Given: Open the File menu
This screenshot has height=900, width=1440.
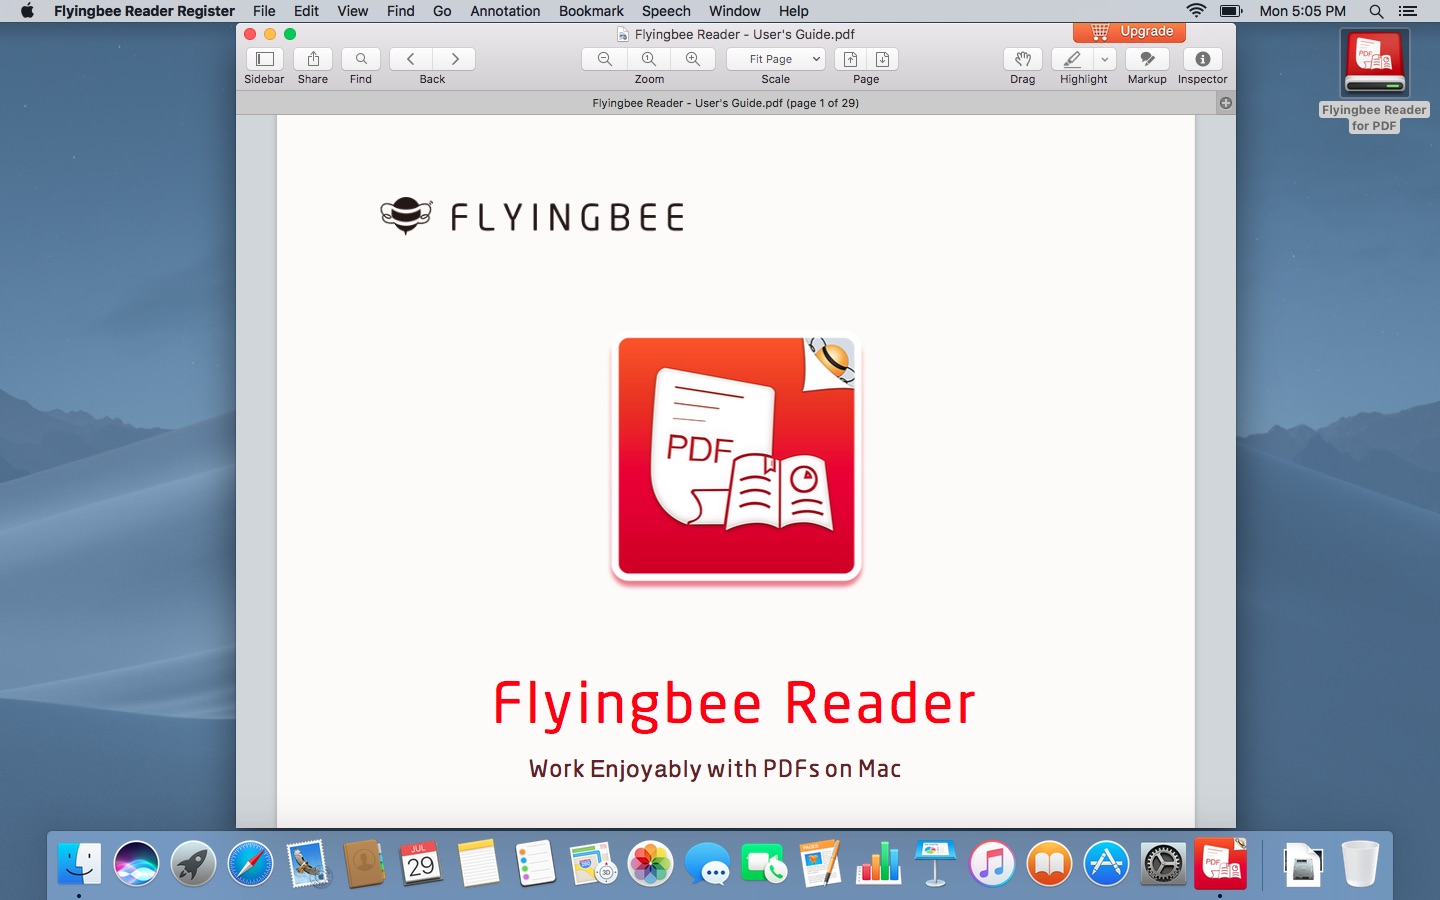Looking at the screenshot, I should pos(264,11).
